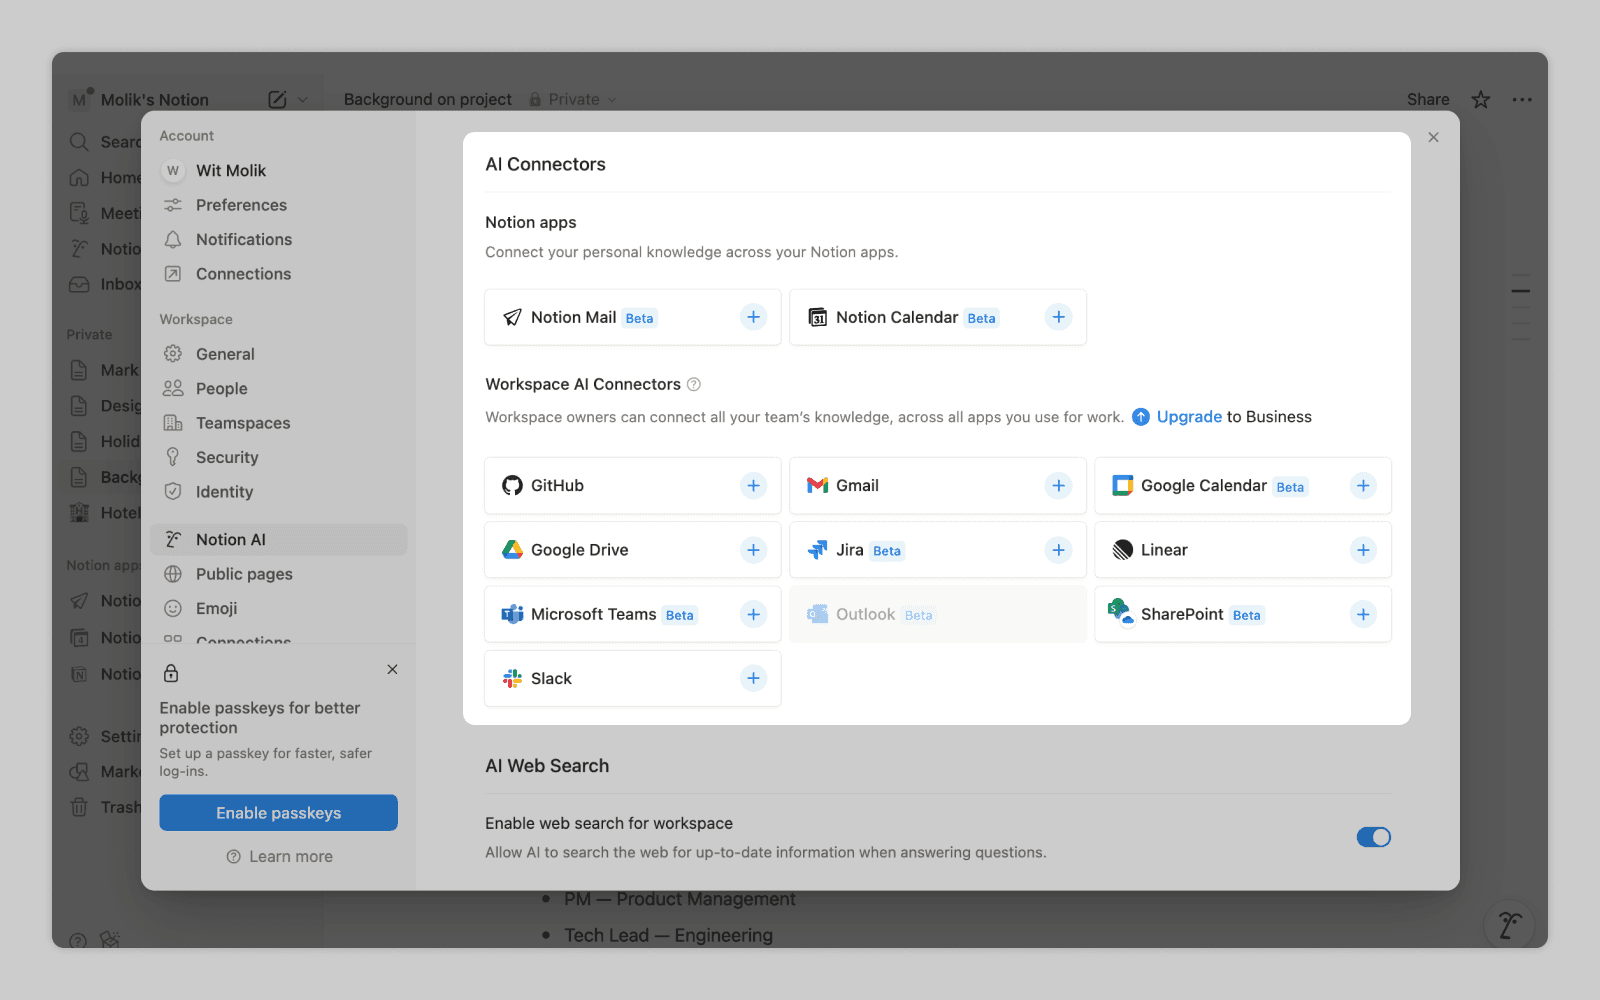The width and height of the screenshot is (1600, 1000).
Task: Click the SharePoint logo icon
Action: click(1121, 611)
